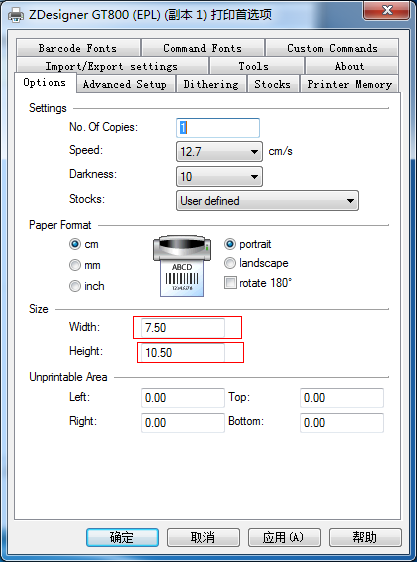Click the Width field showing 7.50
Viewport: 417px width, 562px height.
click(x=183, y=328)
